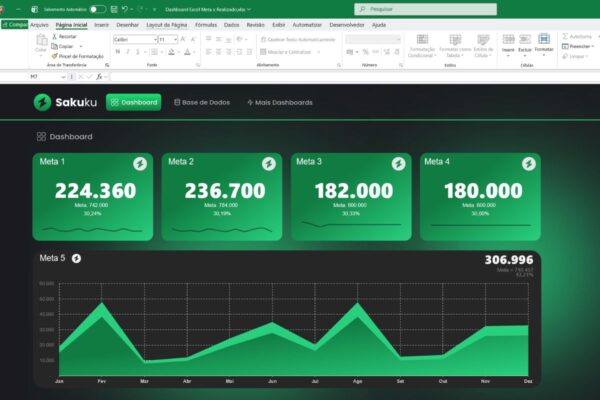
Task: Switch to the Desenhar ribbon tab
Action: 127,25
